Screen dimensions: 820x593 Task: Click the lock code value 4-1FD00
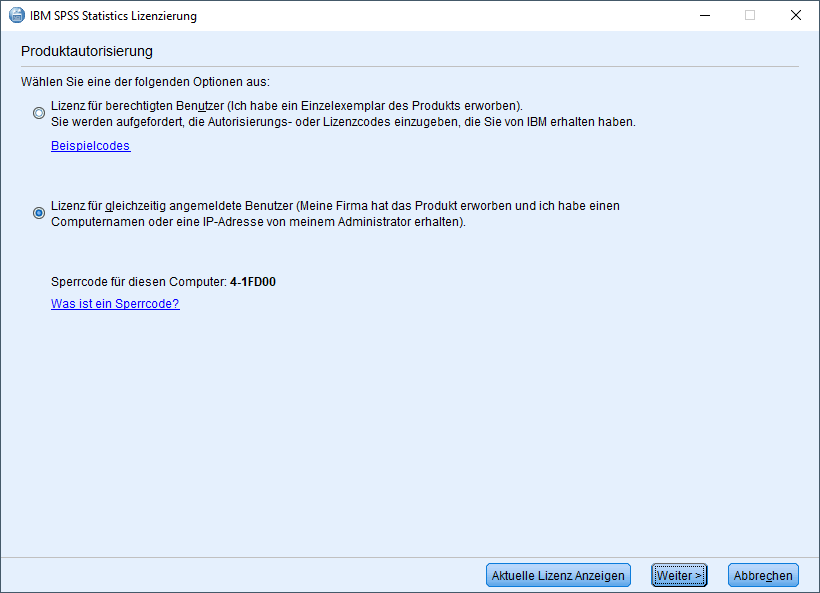point(253,282)
